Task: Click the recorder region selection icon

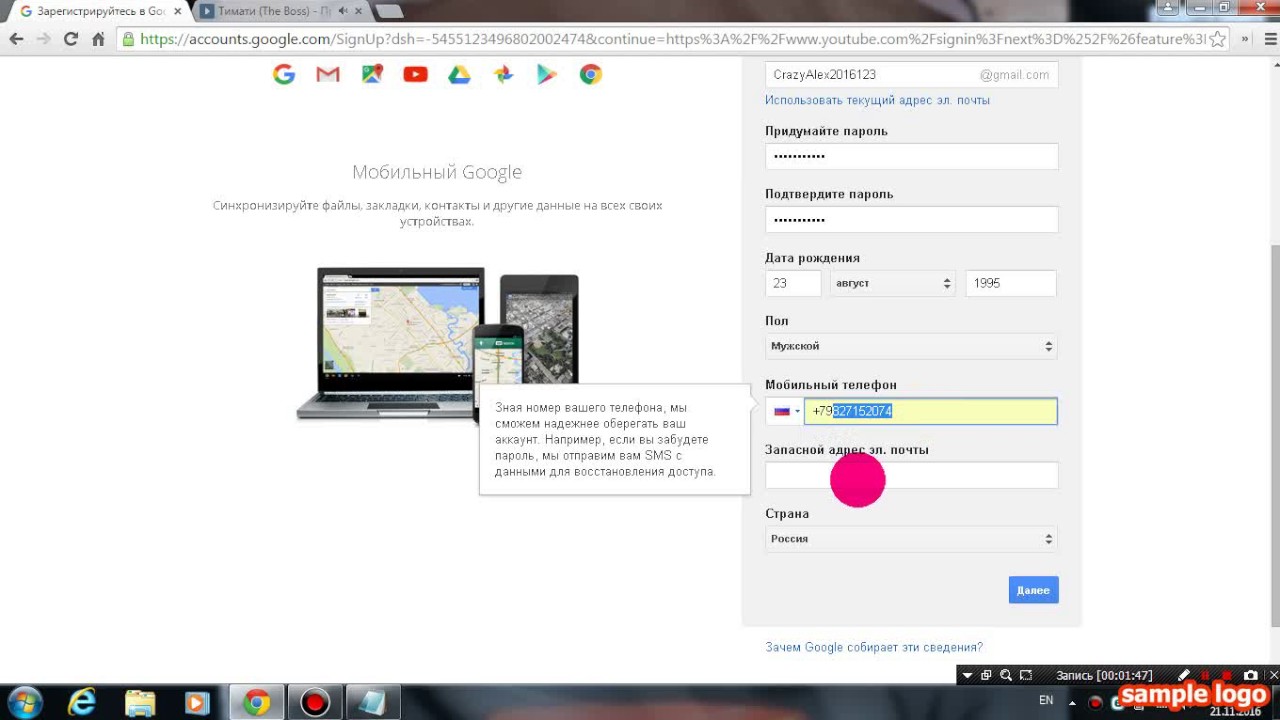Action: [x=1026, y=675]
